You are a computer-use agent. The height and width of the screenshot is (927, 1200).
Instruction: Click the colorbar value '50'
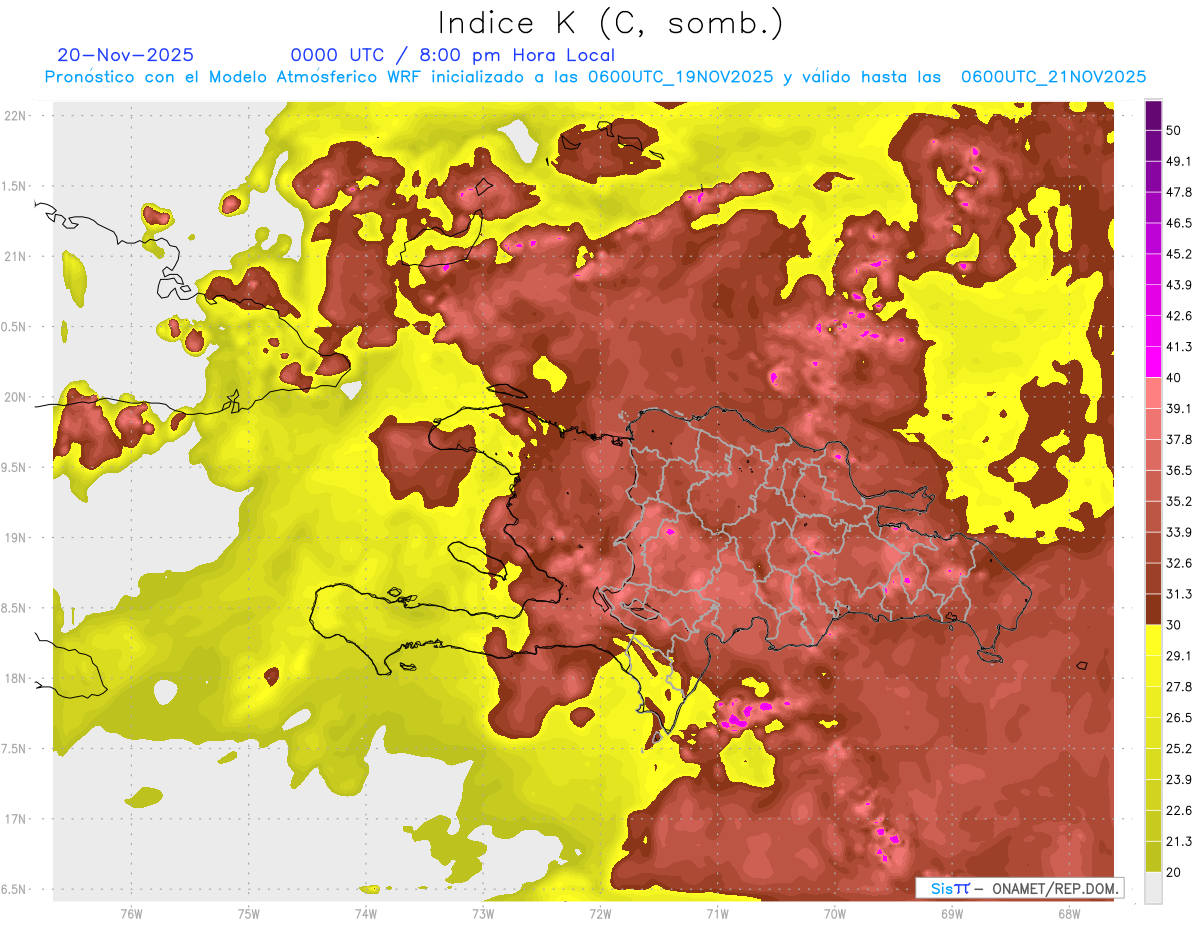pyautogui.click(x=1175, y=131)
